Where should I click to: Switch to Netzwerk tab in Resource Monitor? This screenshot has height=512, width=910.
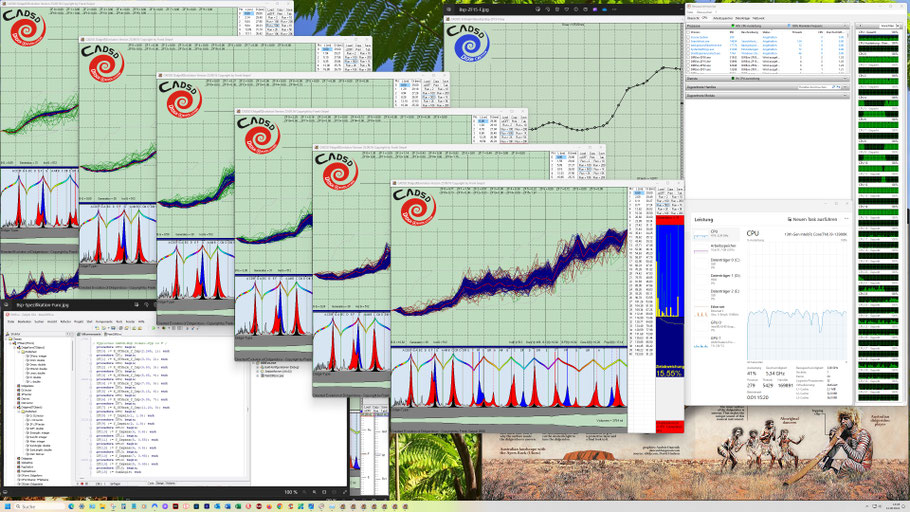pos(759,18)
